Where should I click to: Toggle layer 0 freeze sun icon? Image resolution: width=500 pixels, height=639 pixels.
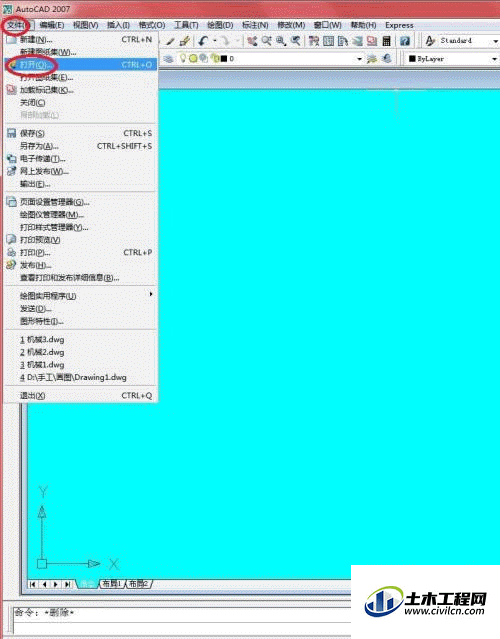click(193, 59)
